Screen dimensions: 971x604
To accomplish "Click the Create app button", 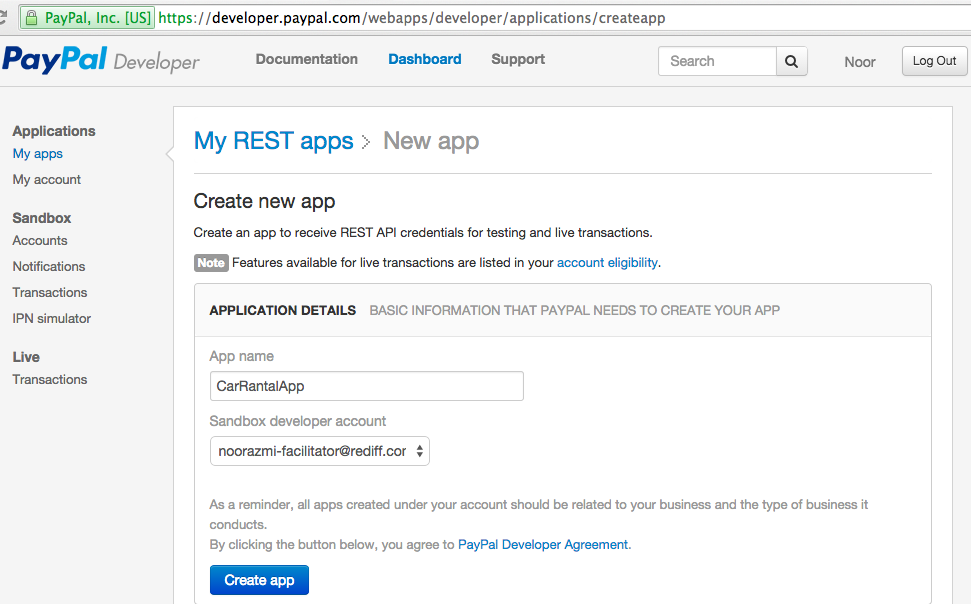I will (259, 580).
